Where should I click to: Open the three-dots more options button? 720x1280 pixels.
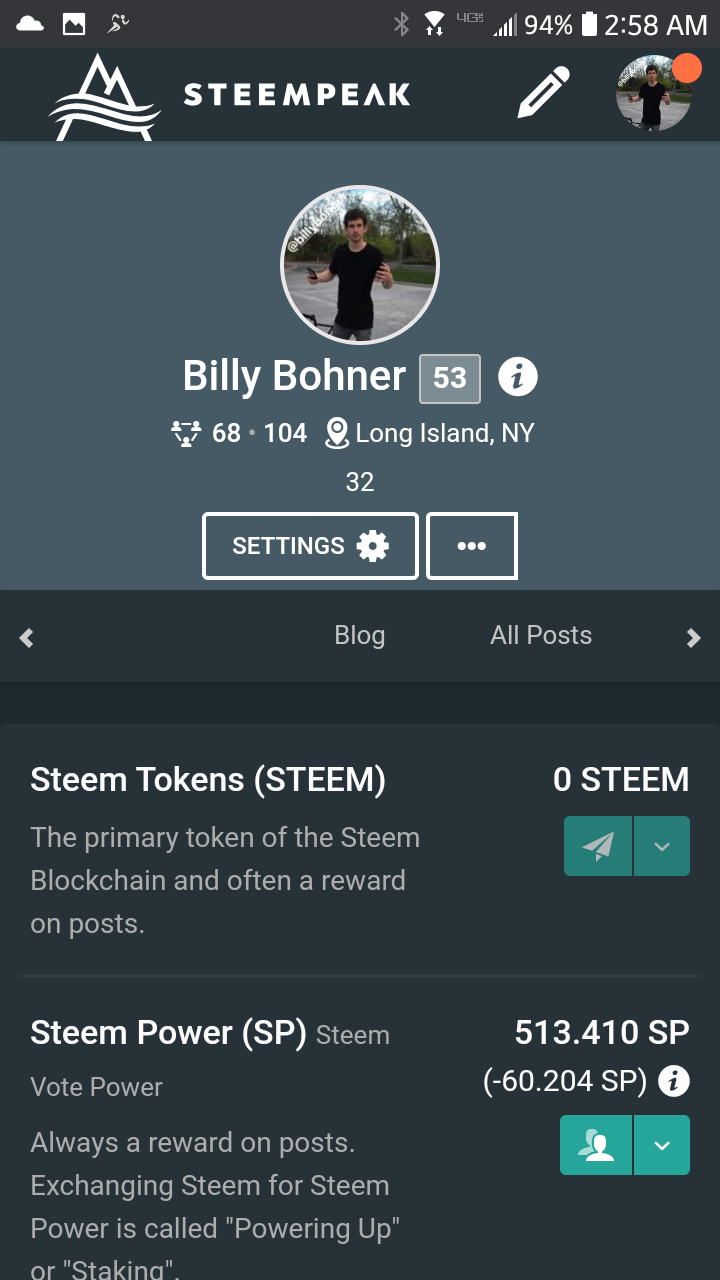(471, 546)
